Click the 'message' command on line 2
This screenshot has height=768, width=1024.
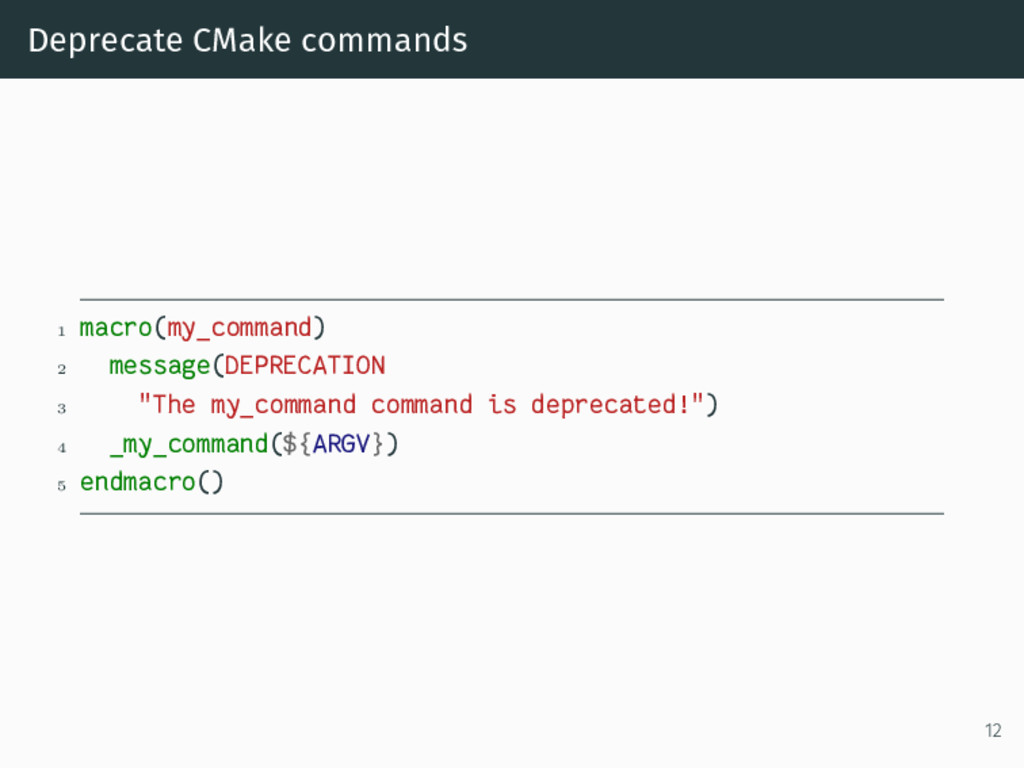point(159,366)
